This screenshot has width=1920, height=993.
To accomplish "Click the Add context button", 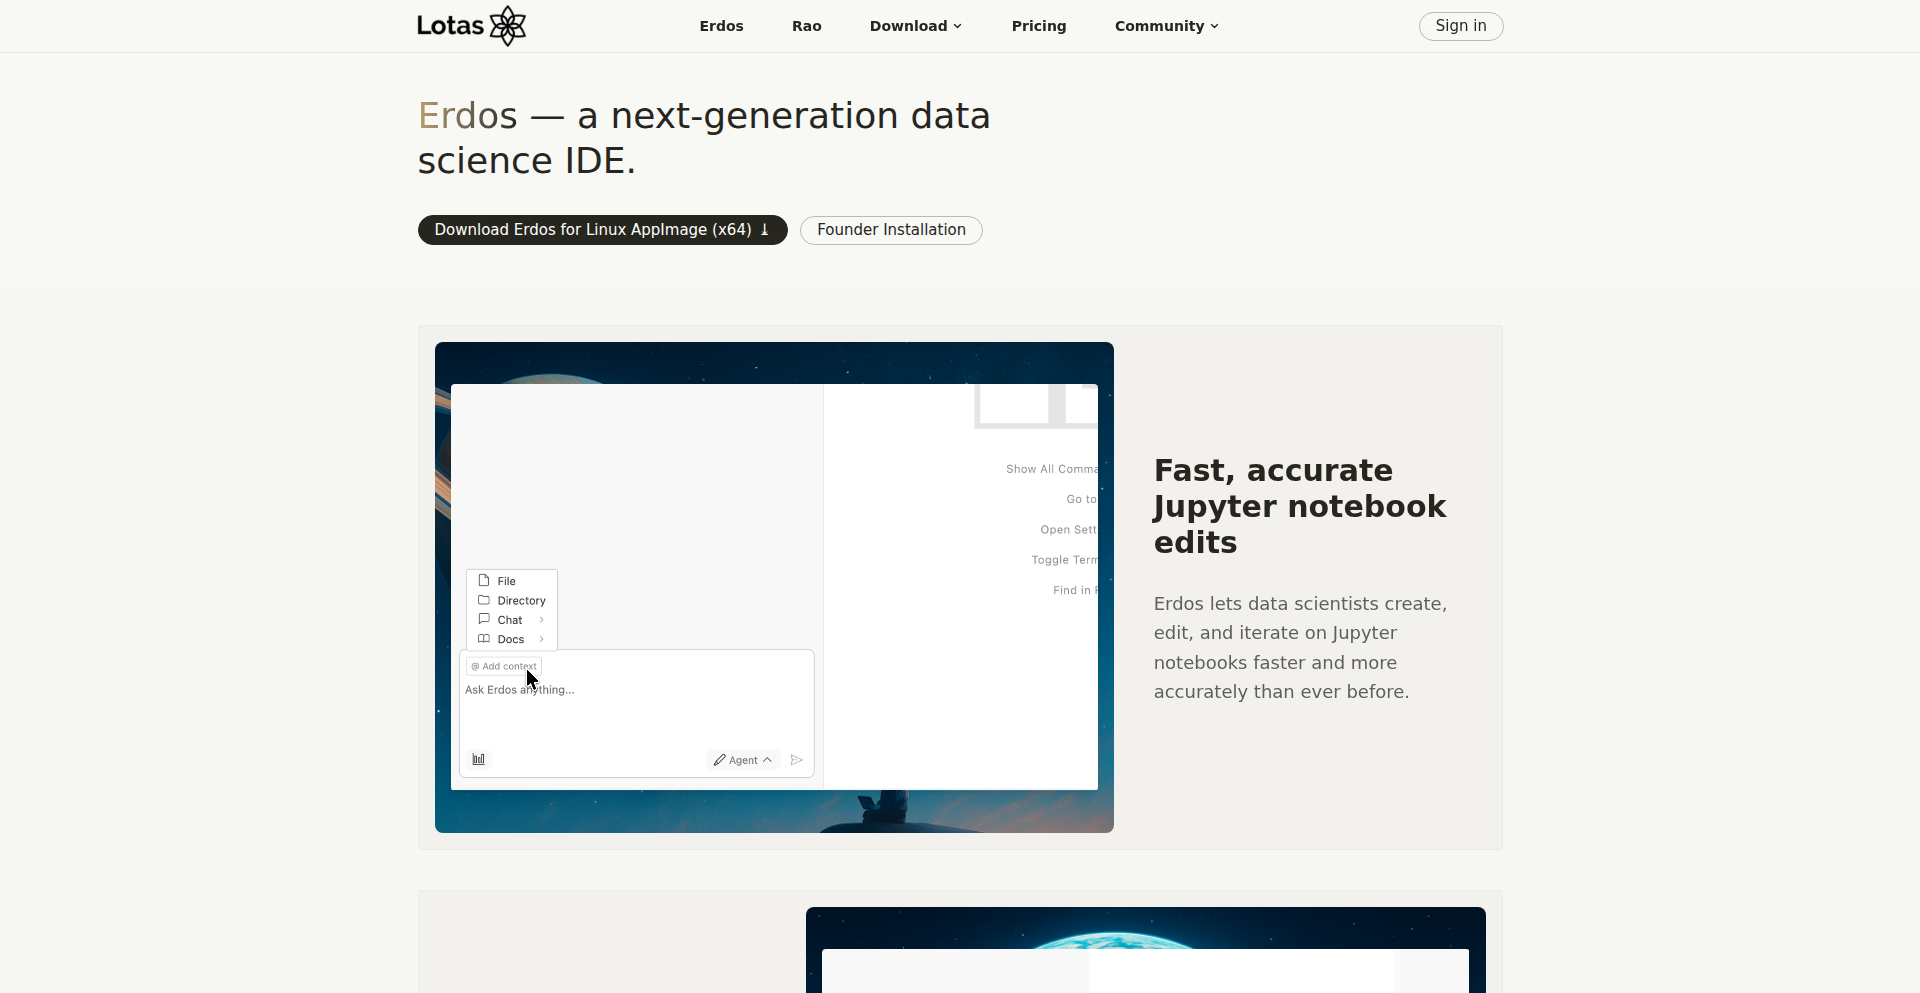I will click(504, 666).
